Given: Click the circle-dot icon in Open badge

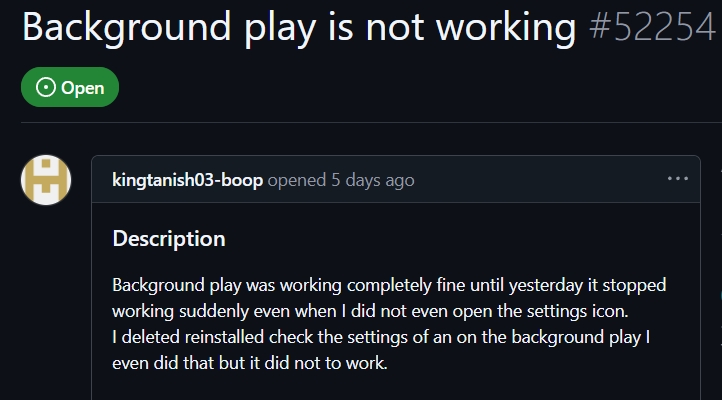Looking at the screenshot, I should 46,88.
